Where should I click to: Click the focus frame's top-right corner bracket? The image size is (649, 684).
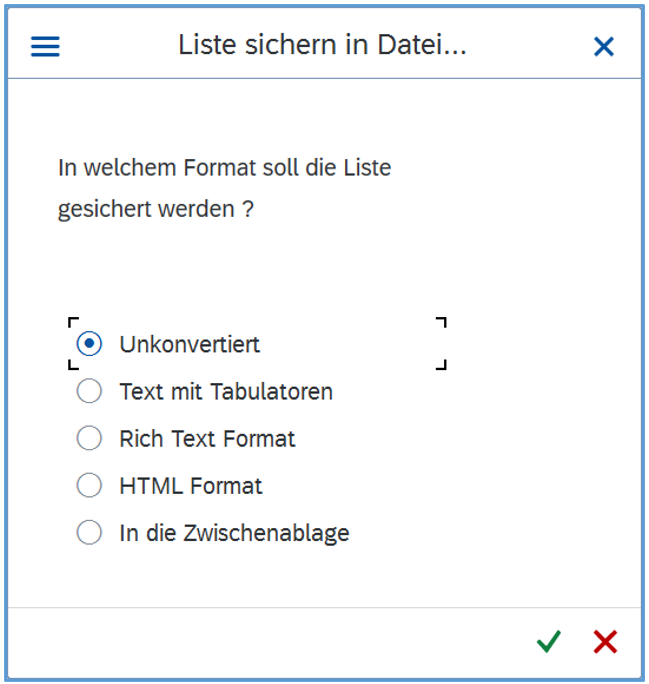442,322
